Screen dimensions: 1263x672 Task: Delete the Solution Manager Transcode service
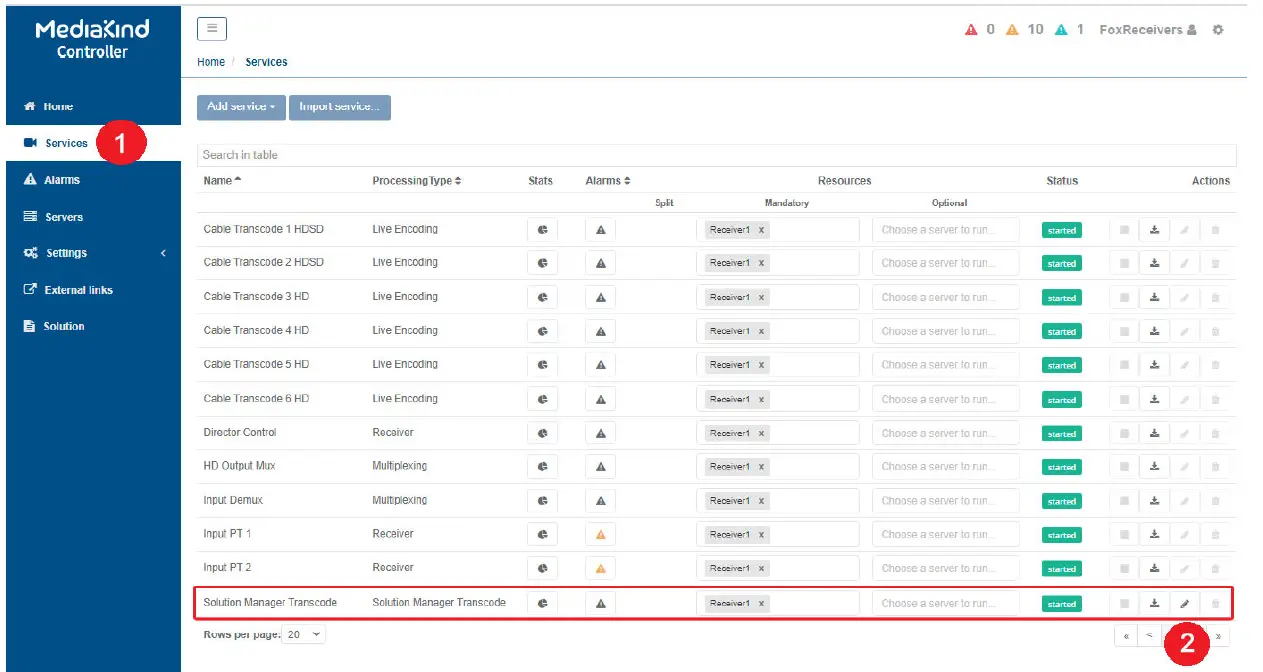click(x=1215, y=603)
